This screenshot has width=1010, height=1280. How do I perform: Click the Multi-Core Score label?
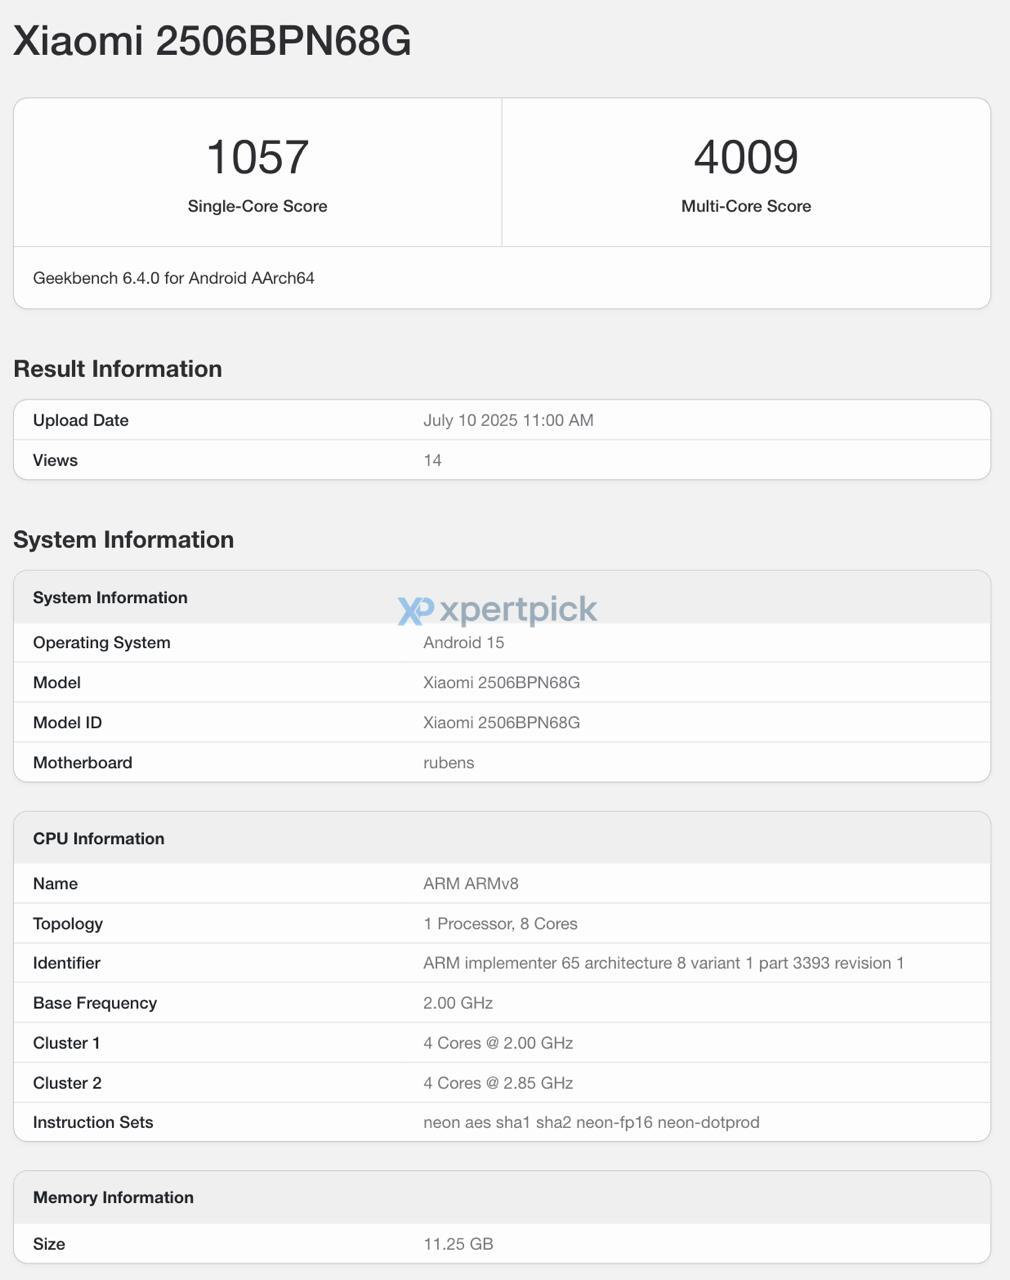click(746, 206)
